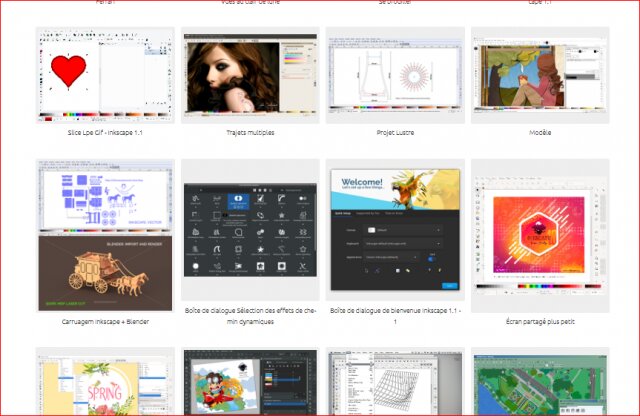640x416 pixels.
Task: Click the 'Boîte de dialogue Sélection des effets' caption
Action: point(250,316)
